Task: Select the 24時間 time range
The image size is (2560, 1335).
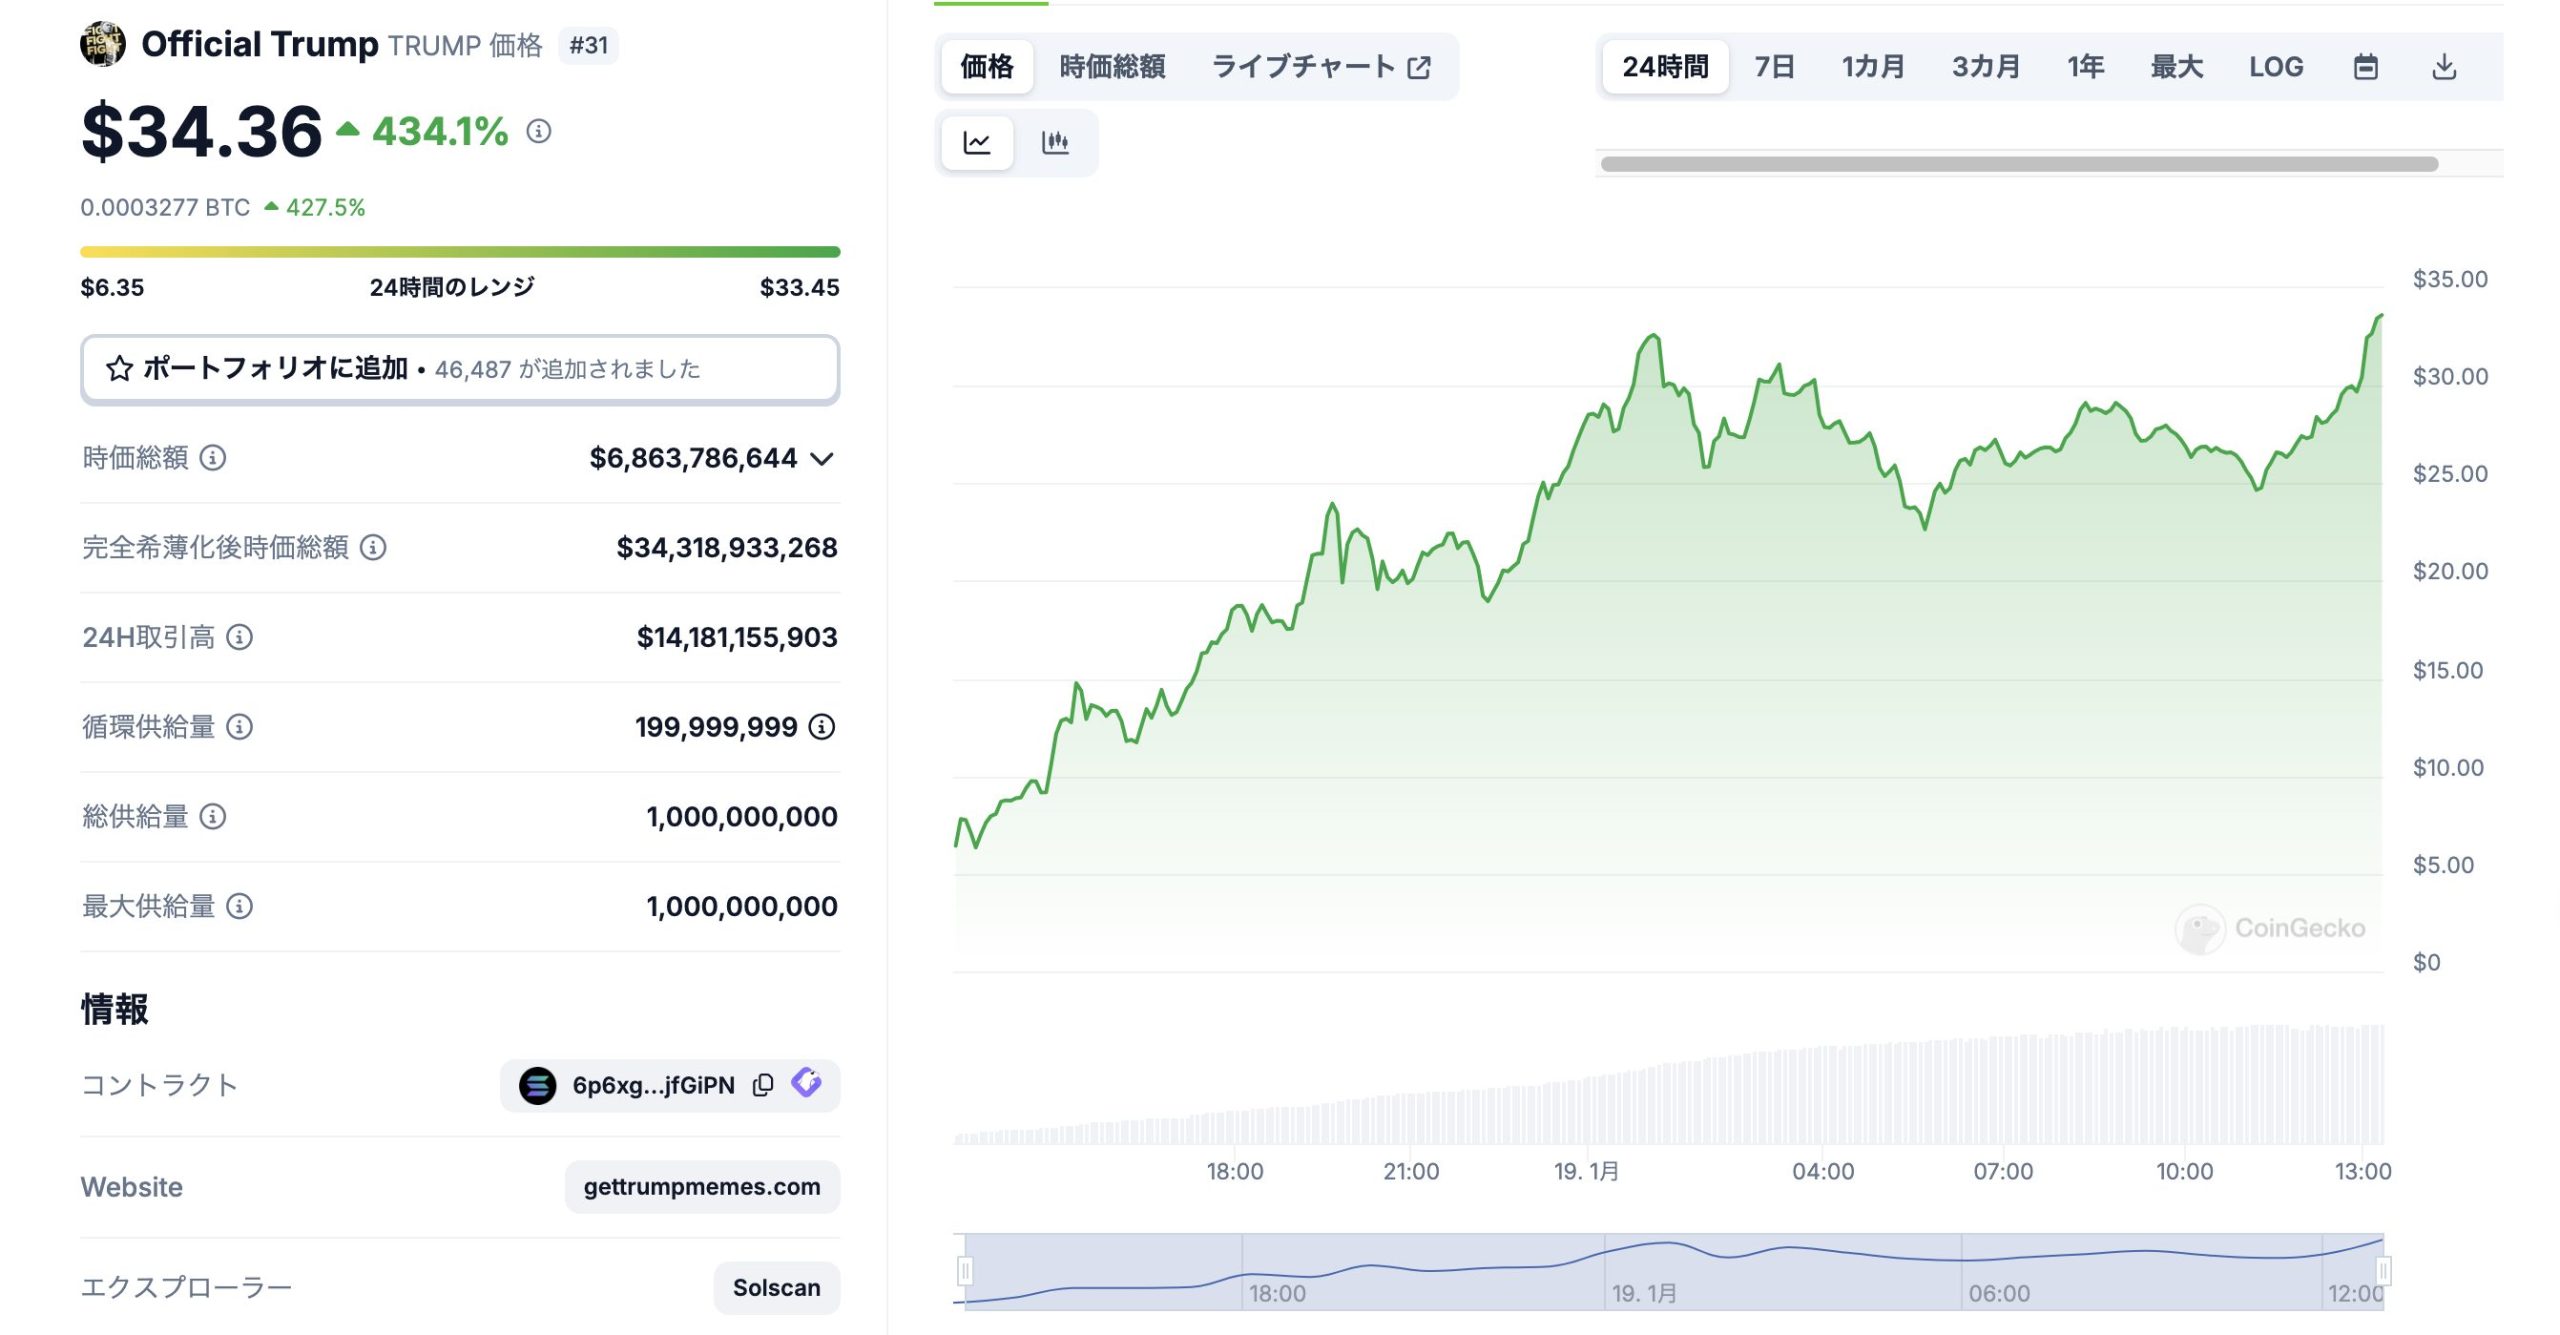Action: [x=1664, y=67]
